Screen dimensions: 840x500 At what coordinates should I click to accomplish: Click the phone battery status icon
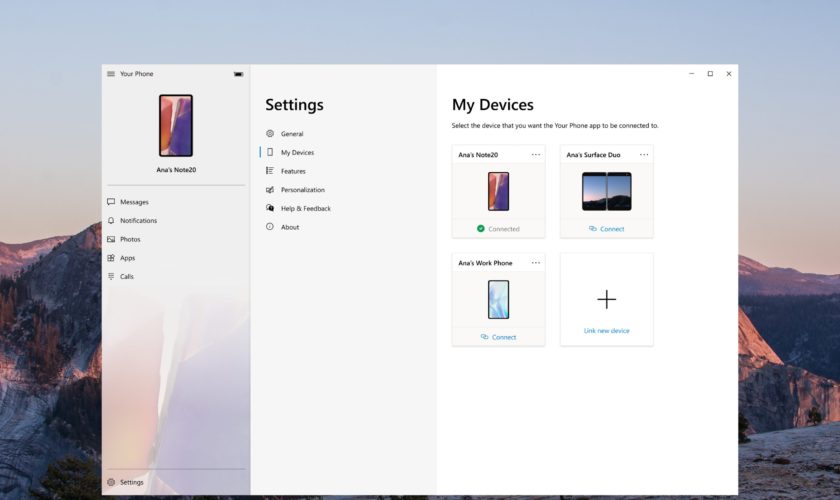(238, 74)
